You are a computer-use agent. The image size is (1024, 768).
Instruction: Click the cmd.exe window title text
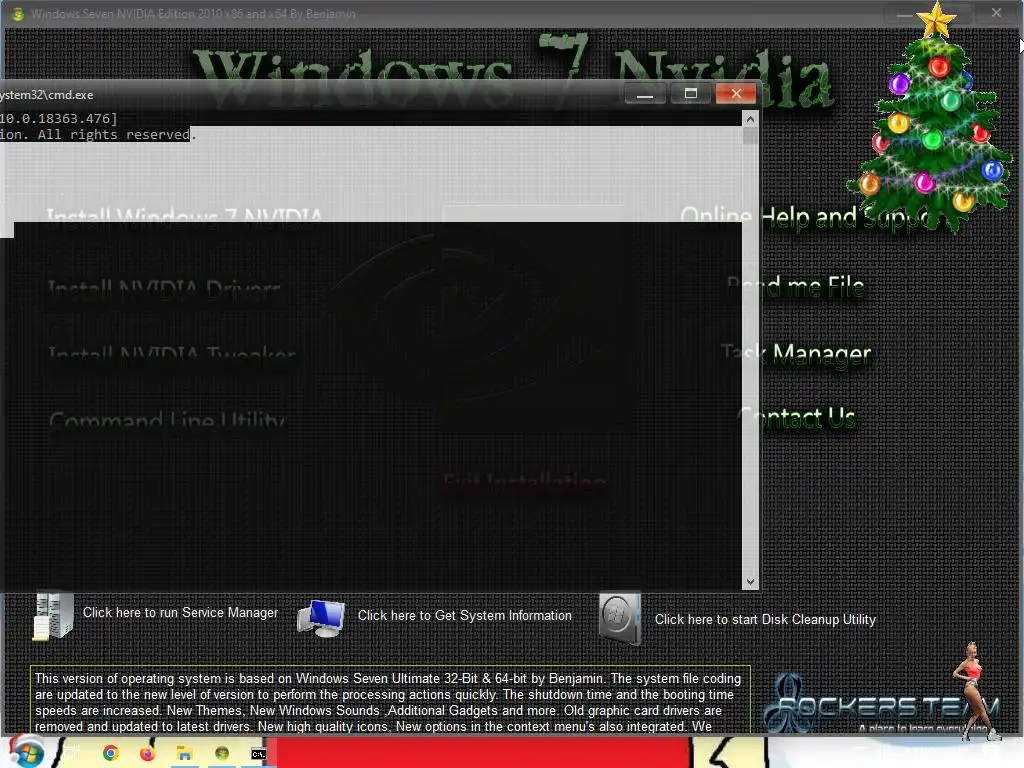[46, 95]
